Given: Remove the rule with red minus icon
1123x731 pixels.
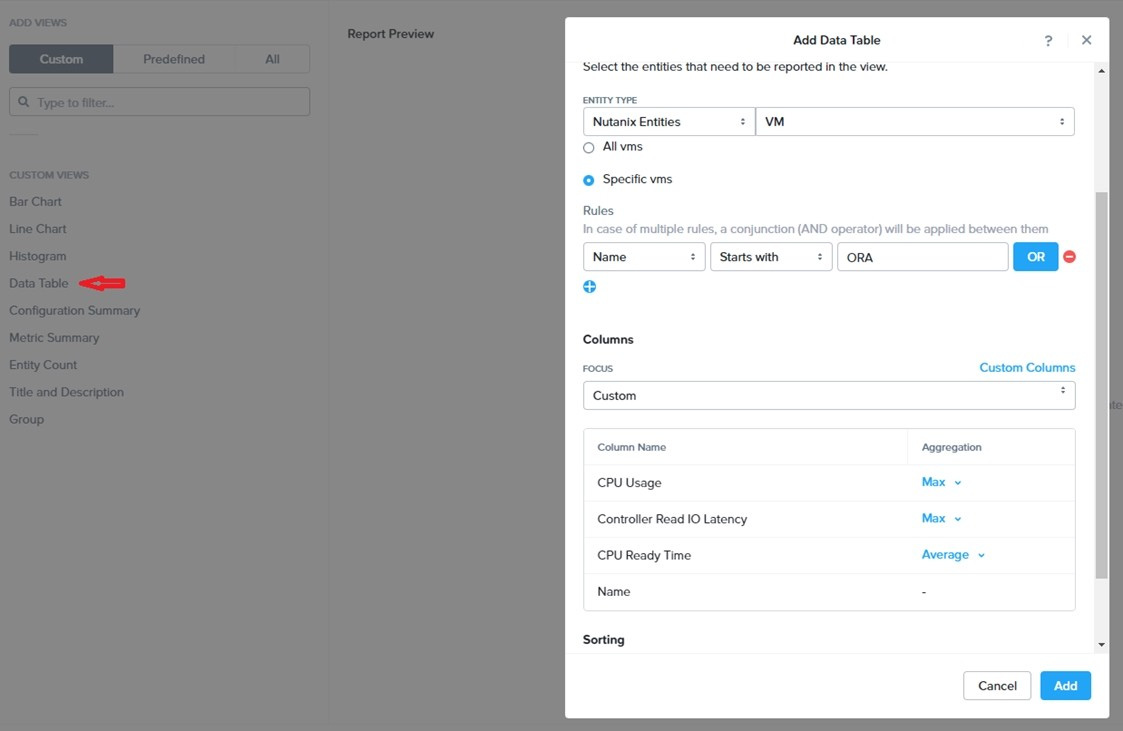Looking at the screenshot, I should [1069, 257].
